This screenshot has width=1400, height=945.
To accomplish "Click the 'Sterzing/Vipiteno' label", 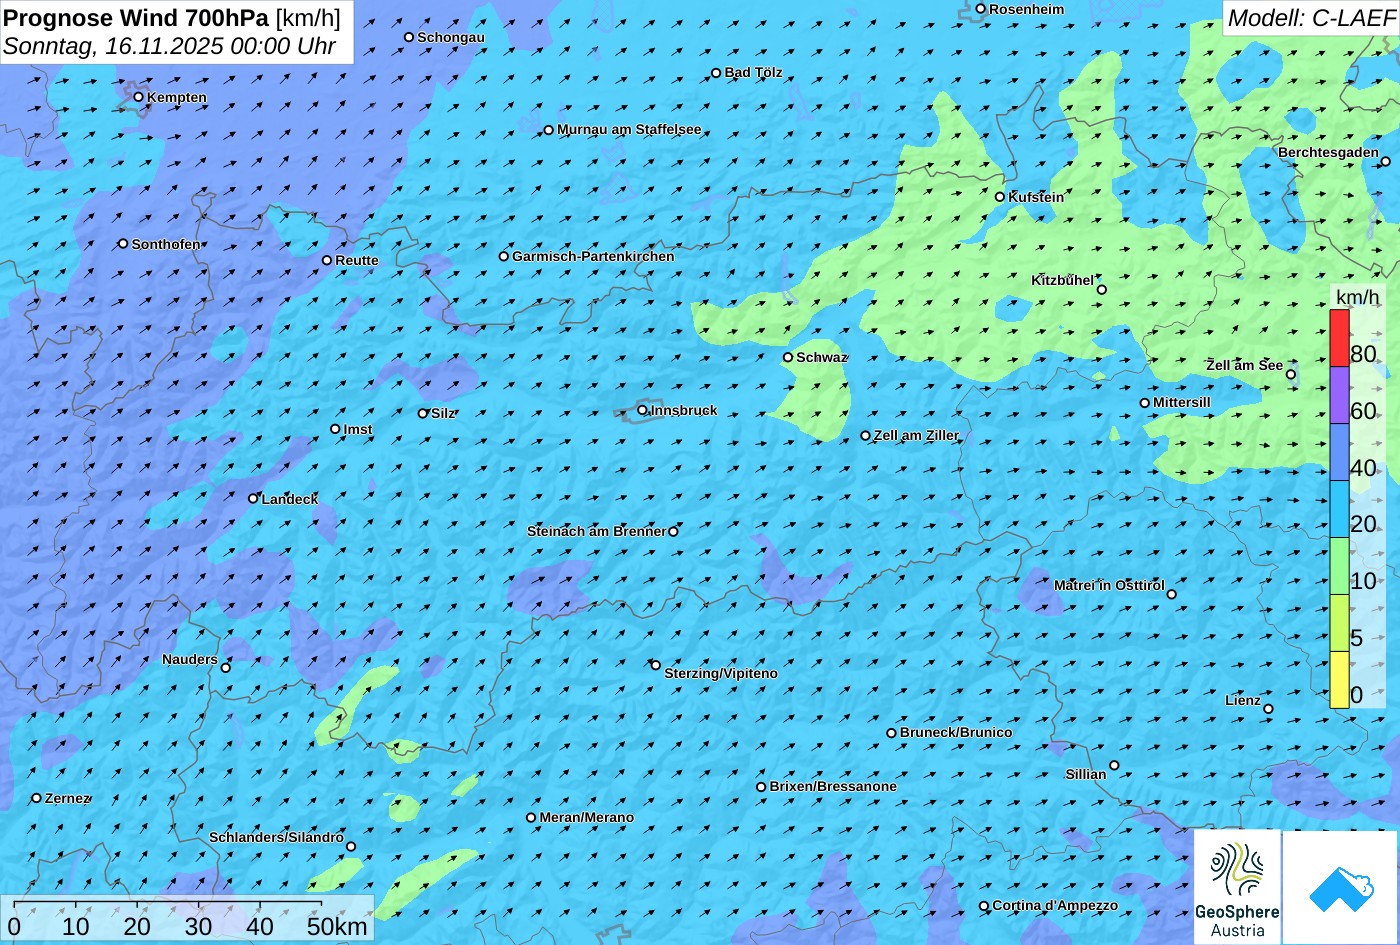I will pyautogui.click(x=721, y=673).
